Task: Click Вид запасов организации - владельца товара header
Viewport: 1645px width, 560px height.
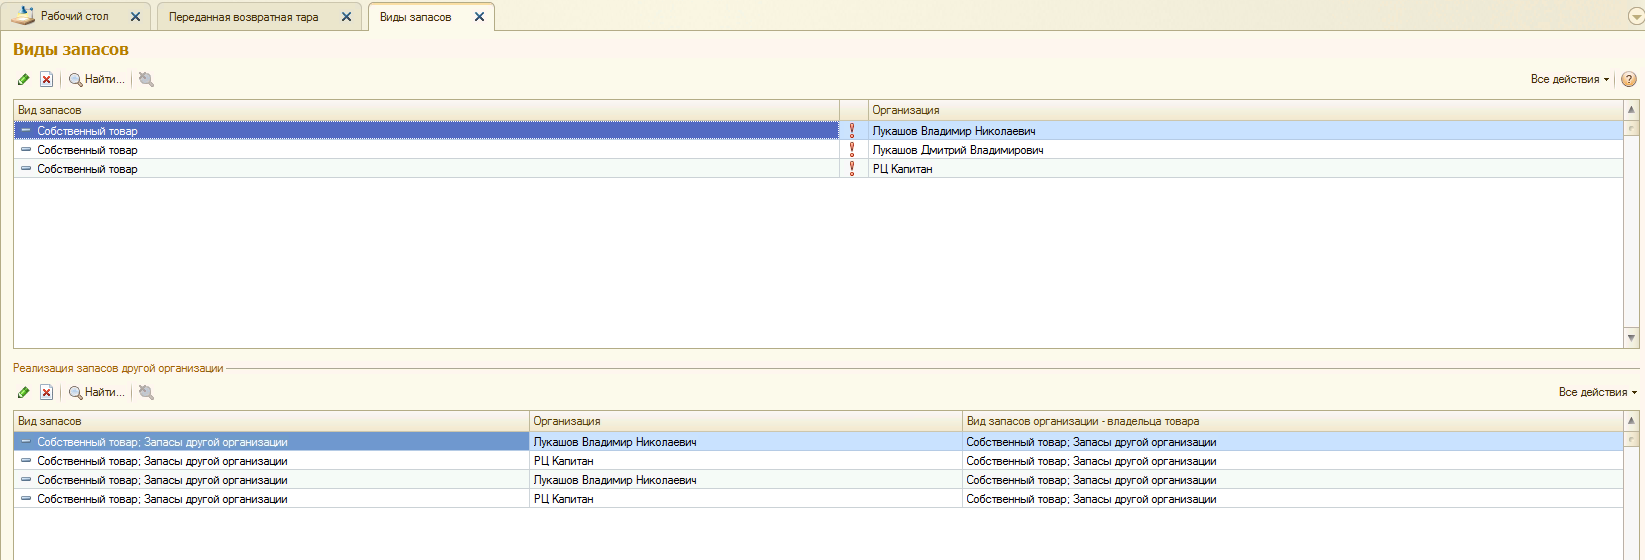Action: [1290, 422]
